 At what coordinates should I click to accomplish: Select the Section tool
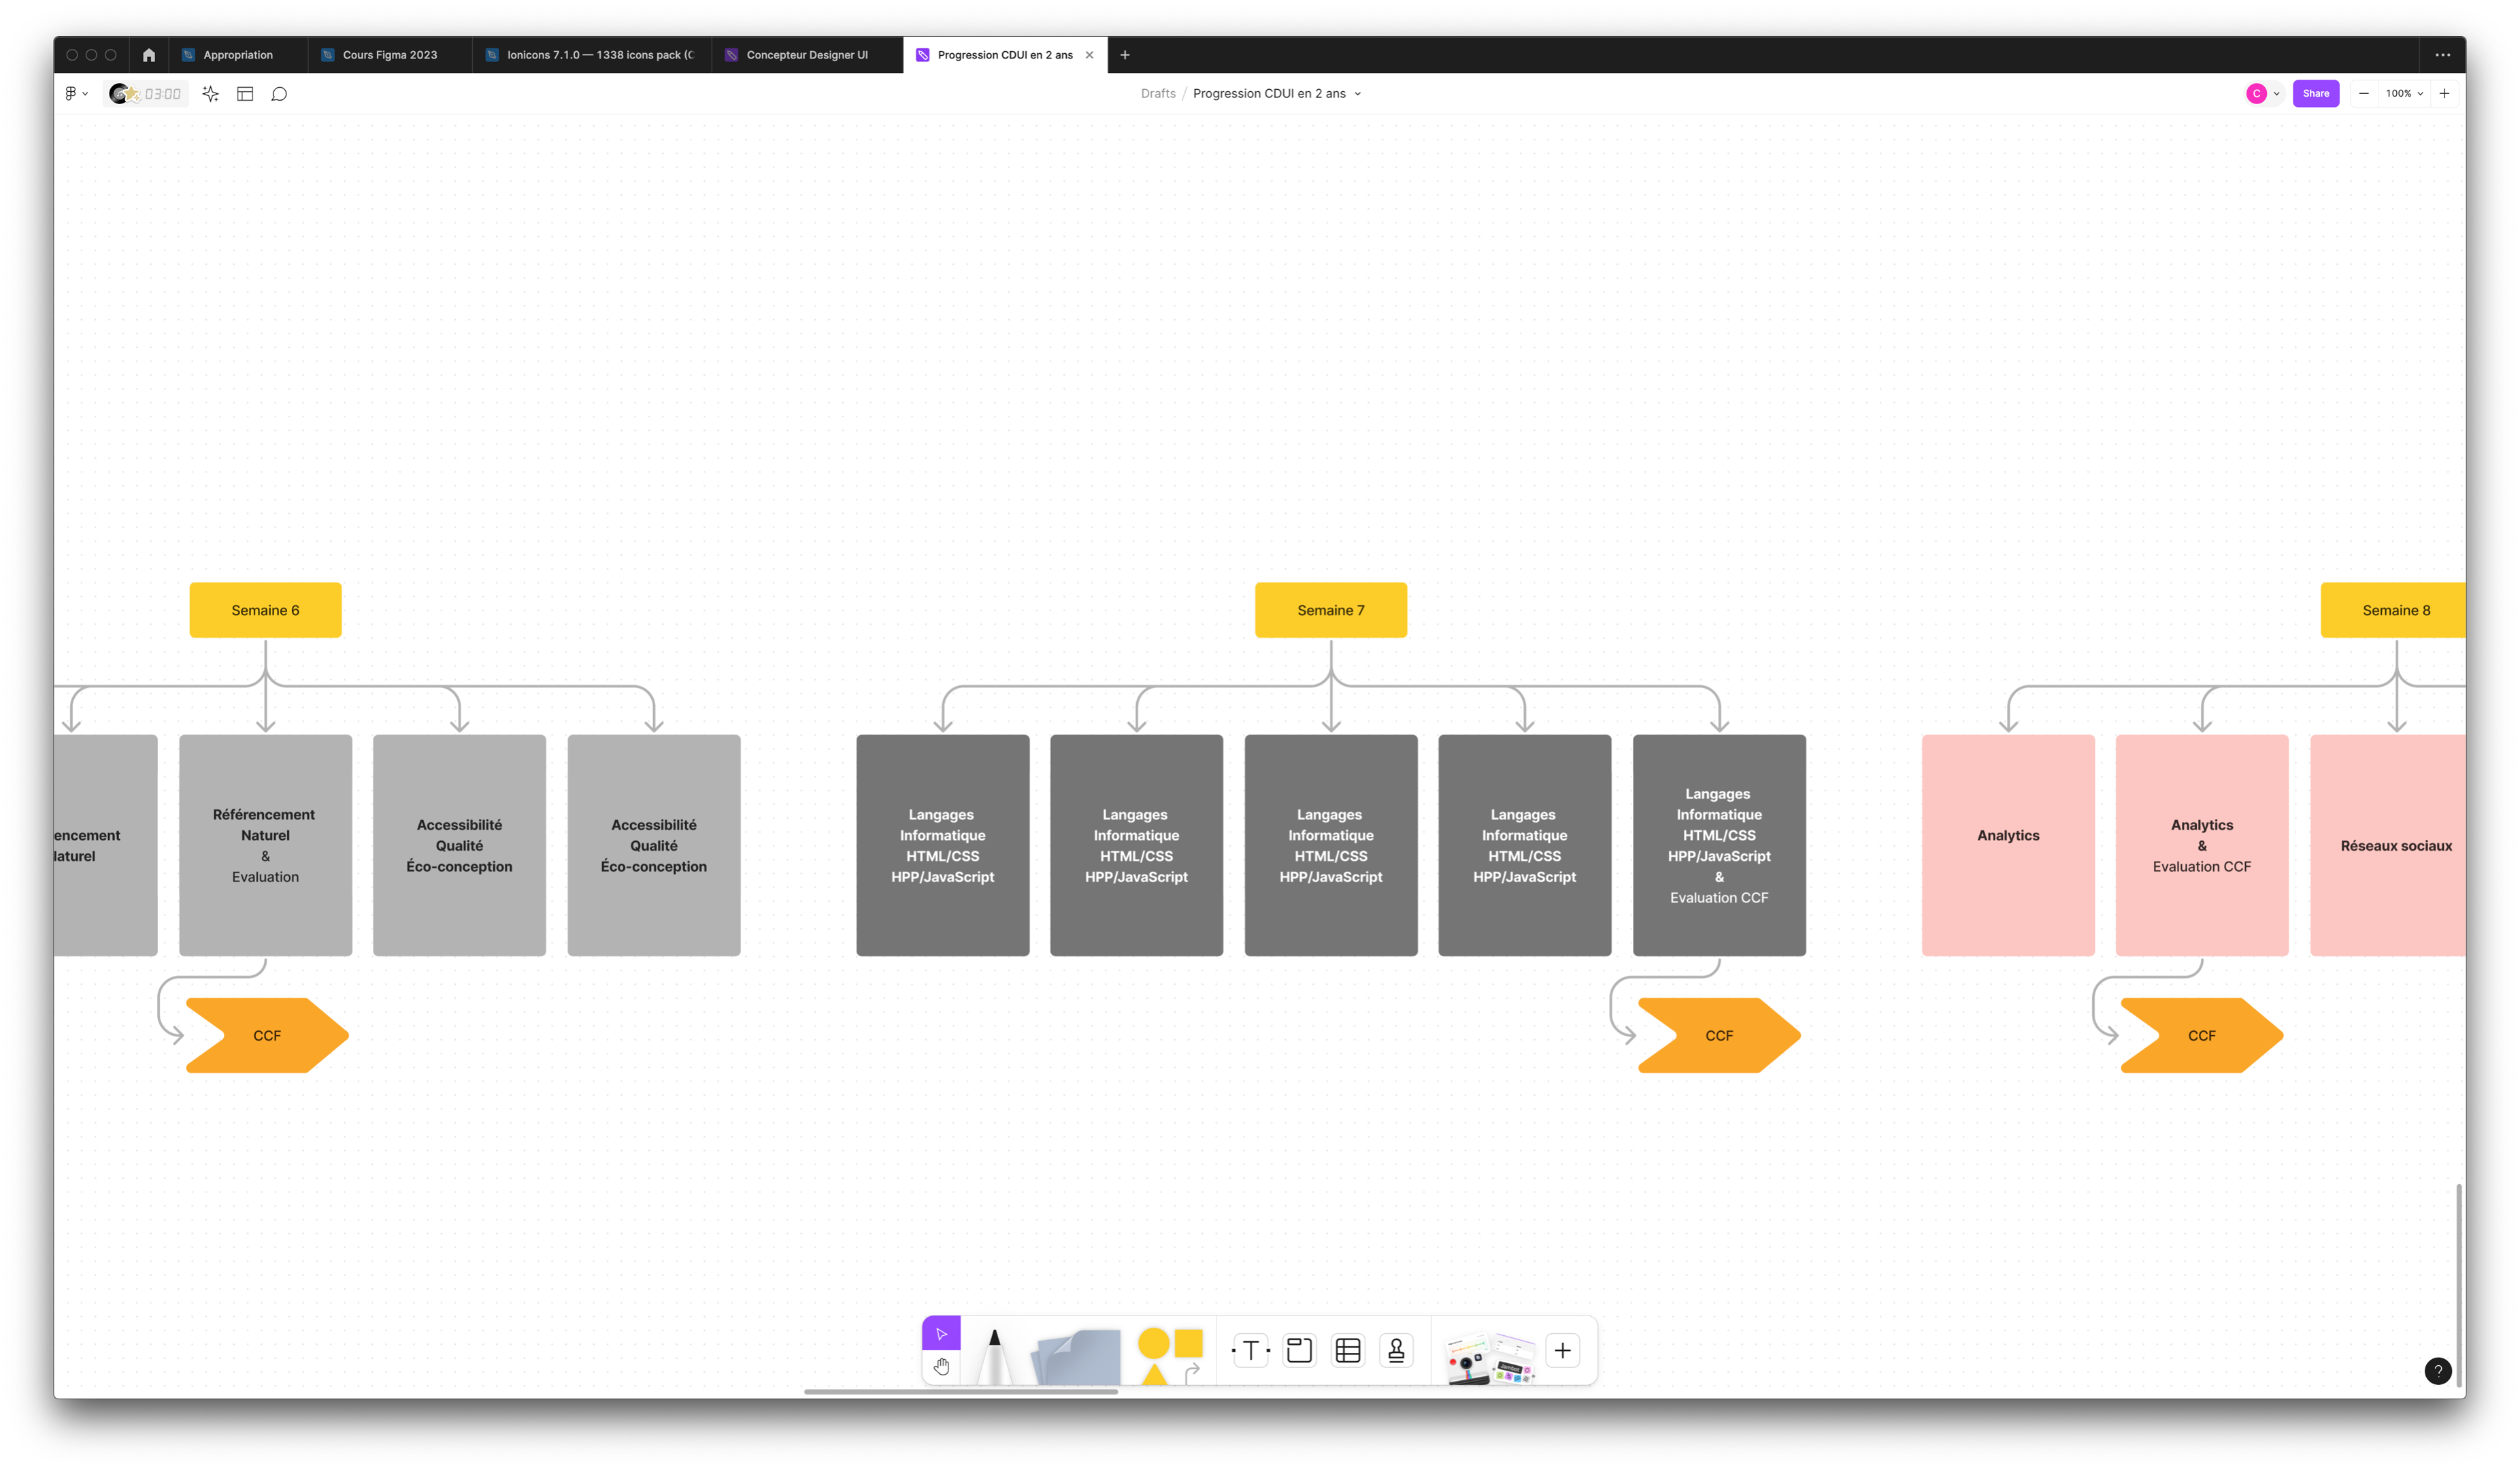pos(1299,1351)
